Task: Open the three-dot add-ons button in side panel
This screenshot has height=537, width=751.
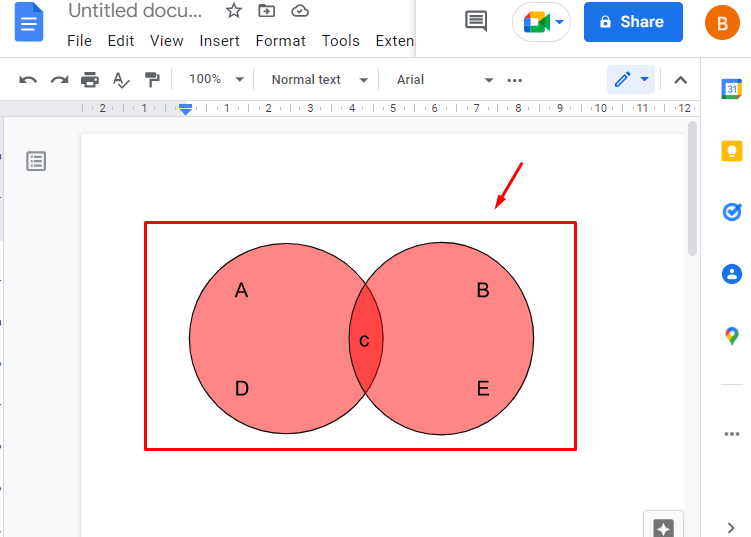Action: [731, 434]
